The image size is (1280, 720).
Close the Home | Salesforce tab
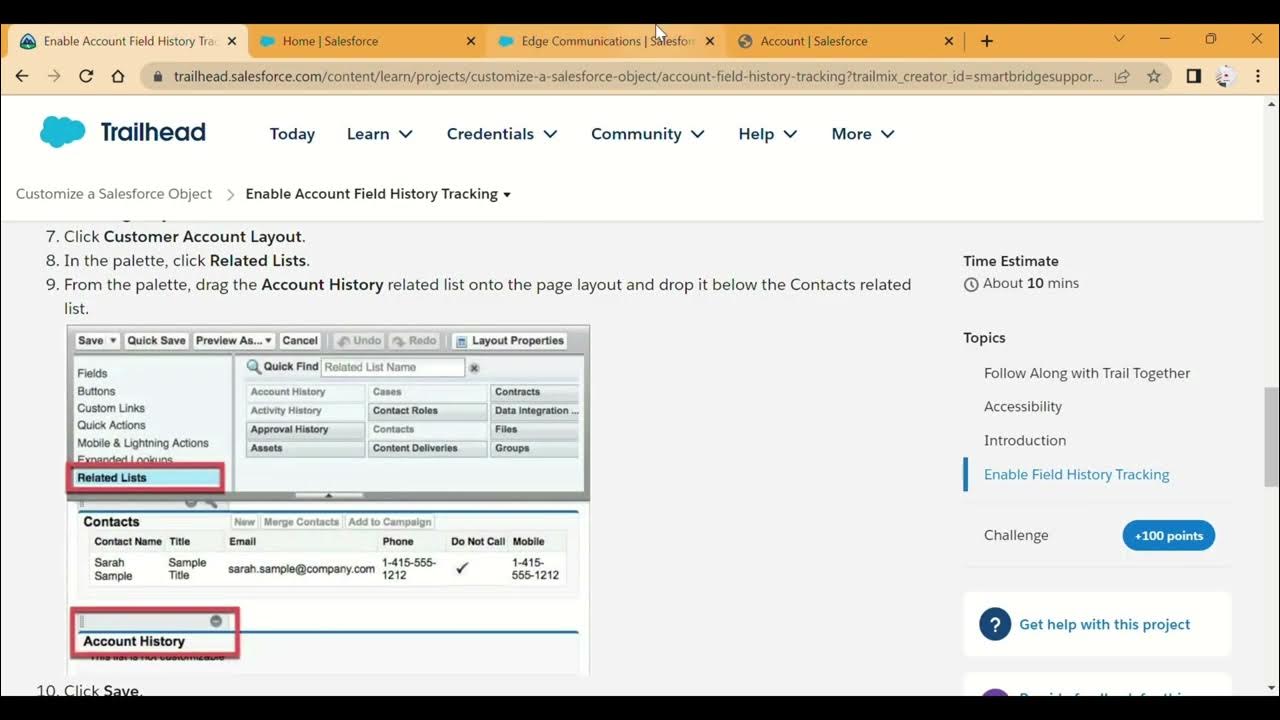471,41
